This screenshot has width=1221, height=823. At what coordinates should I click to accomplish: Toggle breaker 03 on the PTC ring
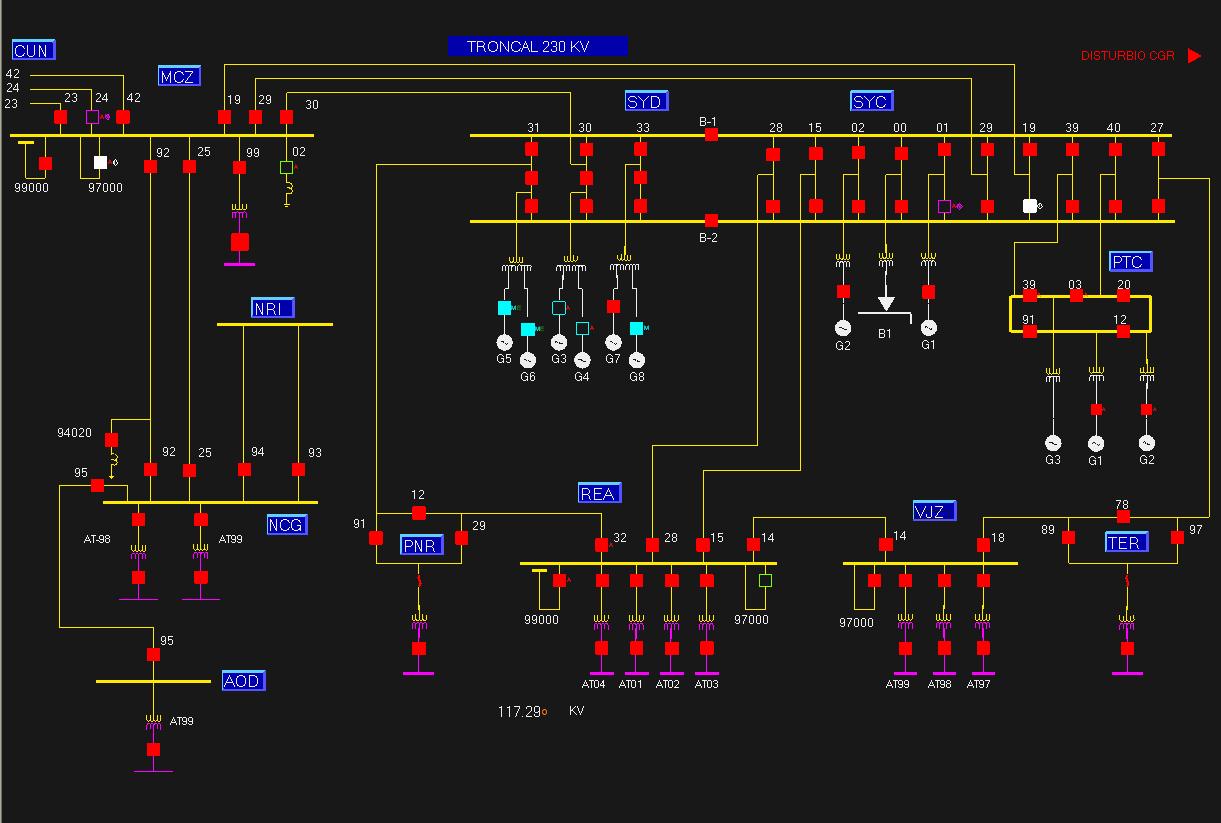tap(1076, 296)
